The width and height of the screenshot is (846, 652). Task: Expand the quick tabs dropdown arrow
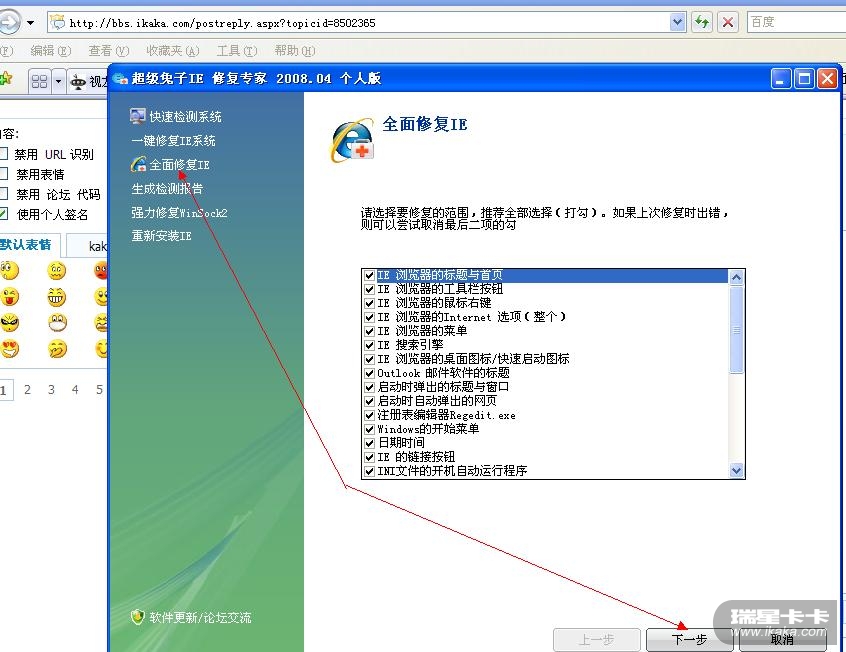coord(58,82)
